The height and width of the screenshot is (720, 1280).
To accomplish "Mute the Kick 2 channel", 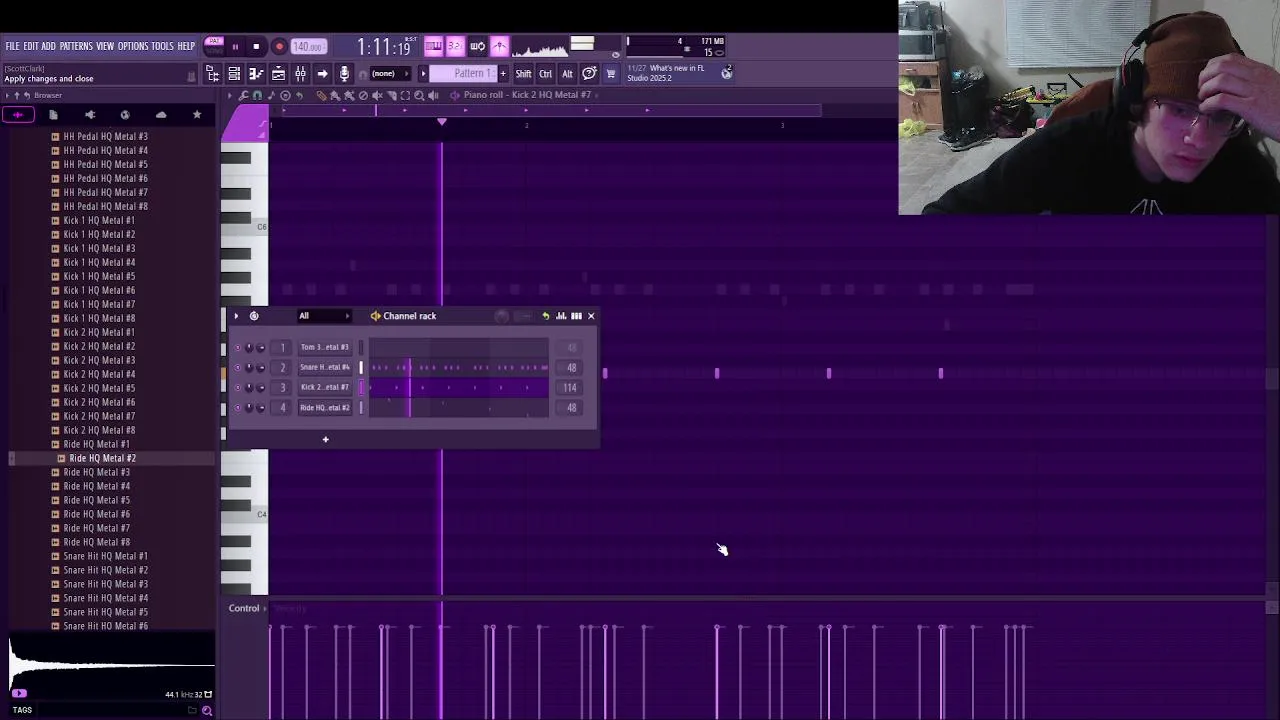I will (237, 388).
